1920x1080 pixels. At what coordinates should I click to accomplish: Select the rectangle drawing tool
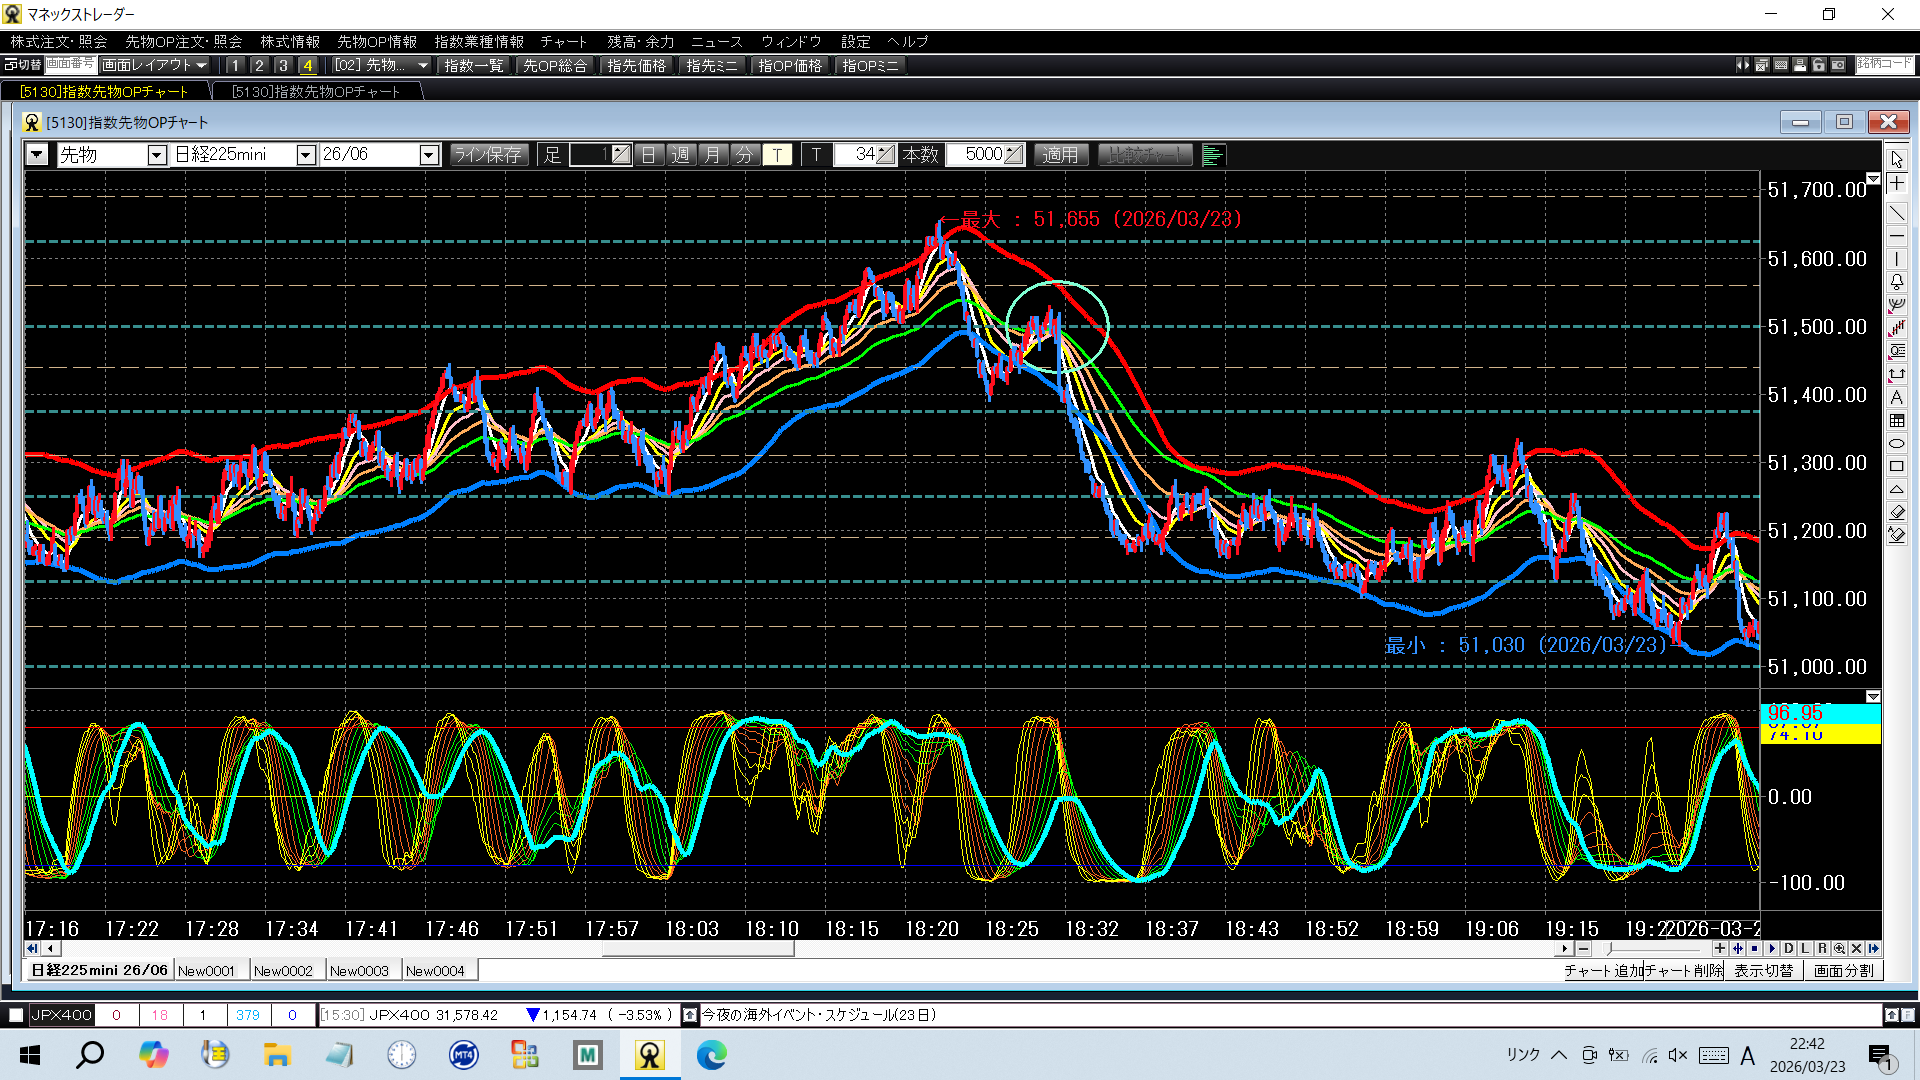tap(1896, 466)
